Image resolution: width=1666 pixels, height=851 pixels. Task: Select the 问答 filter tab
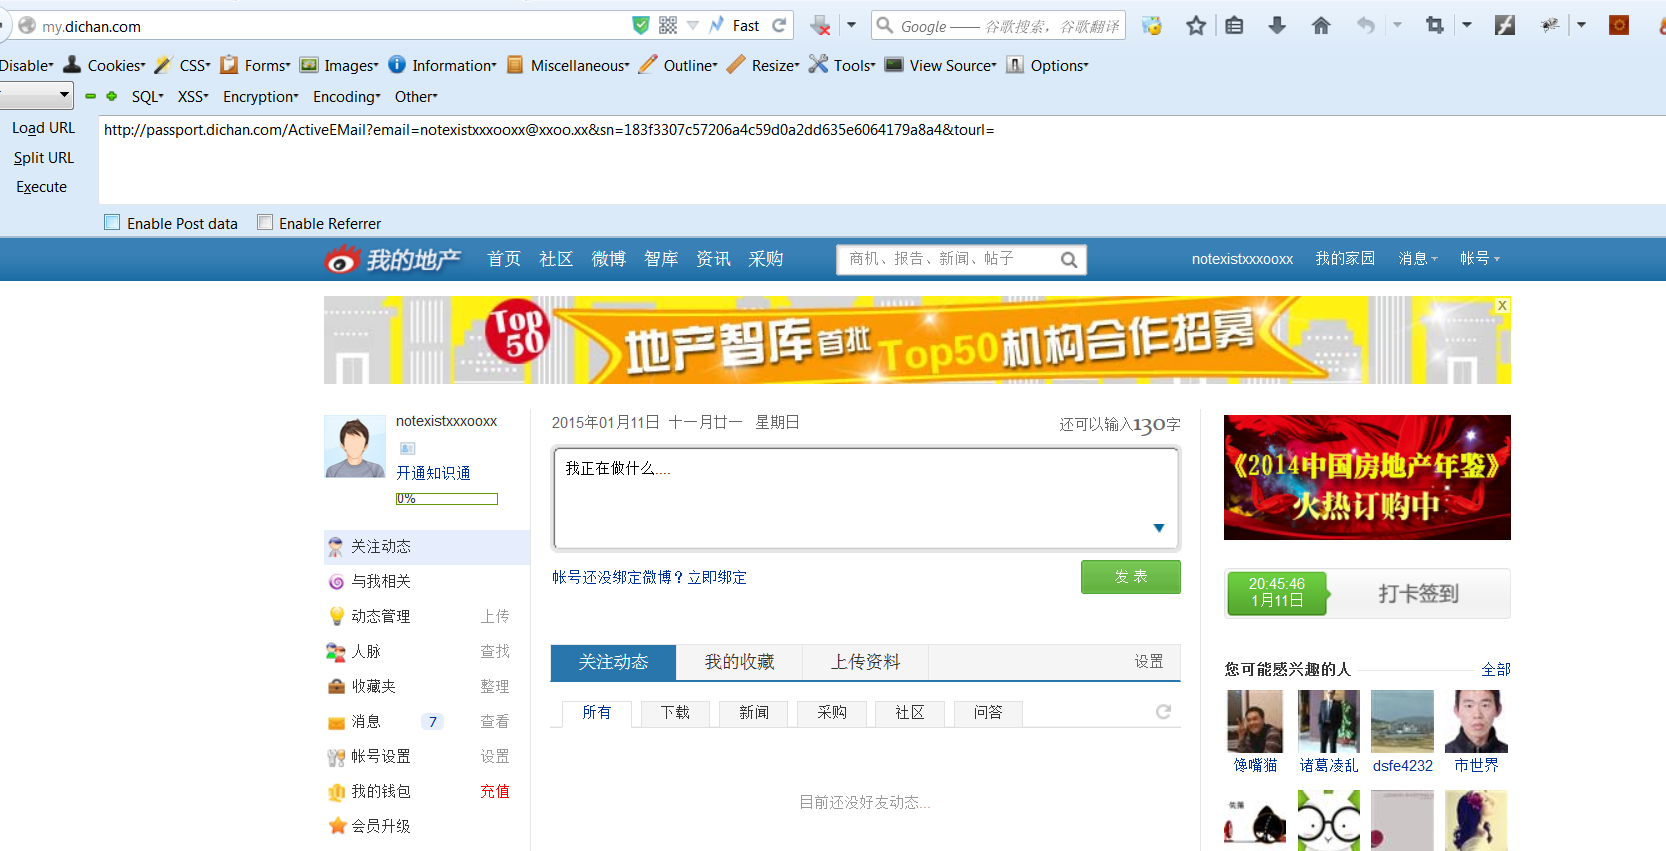(987, 712)
